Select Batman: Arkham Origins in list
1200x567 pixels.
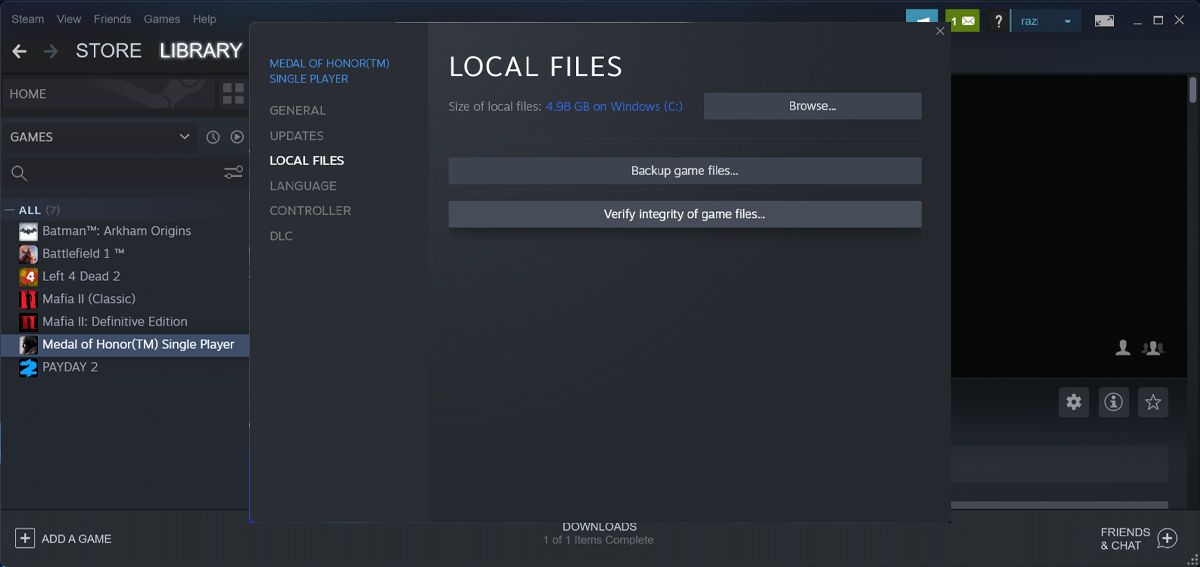116,231
